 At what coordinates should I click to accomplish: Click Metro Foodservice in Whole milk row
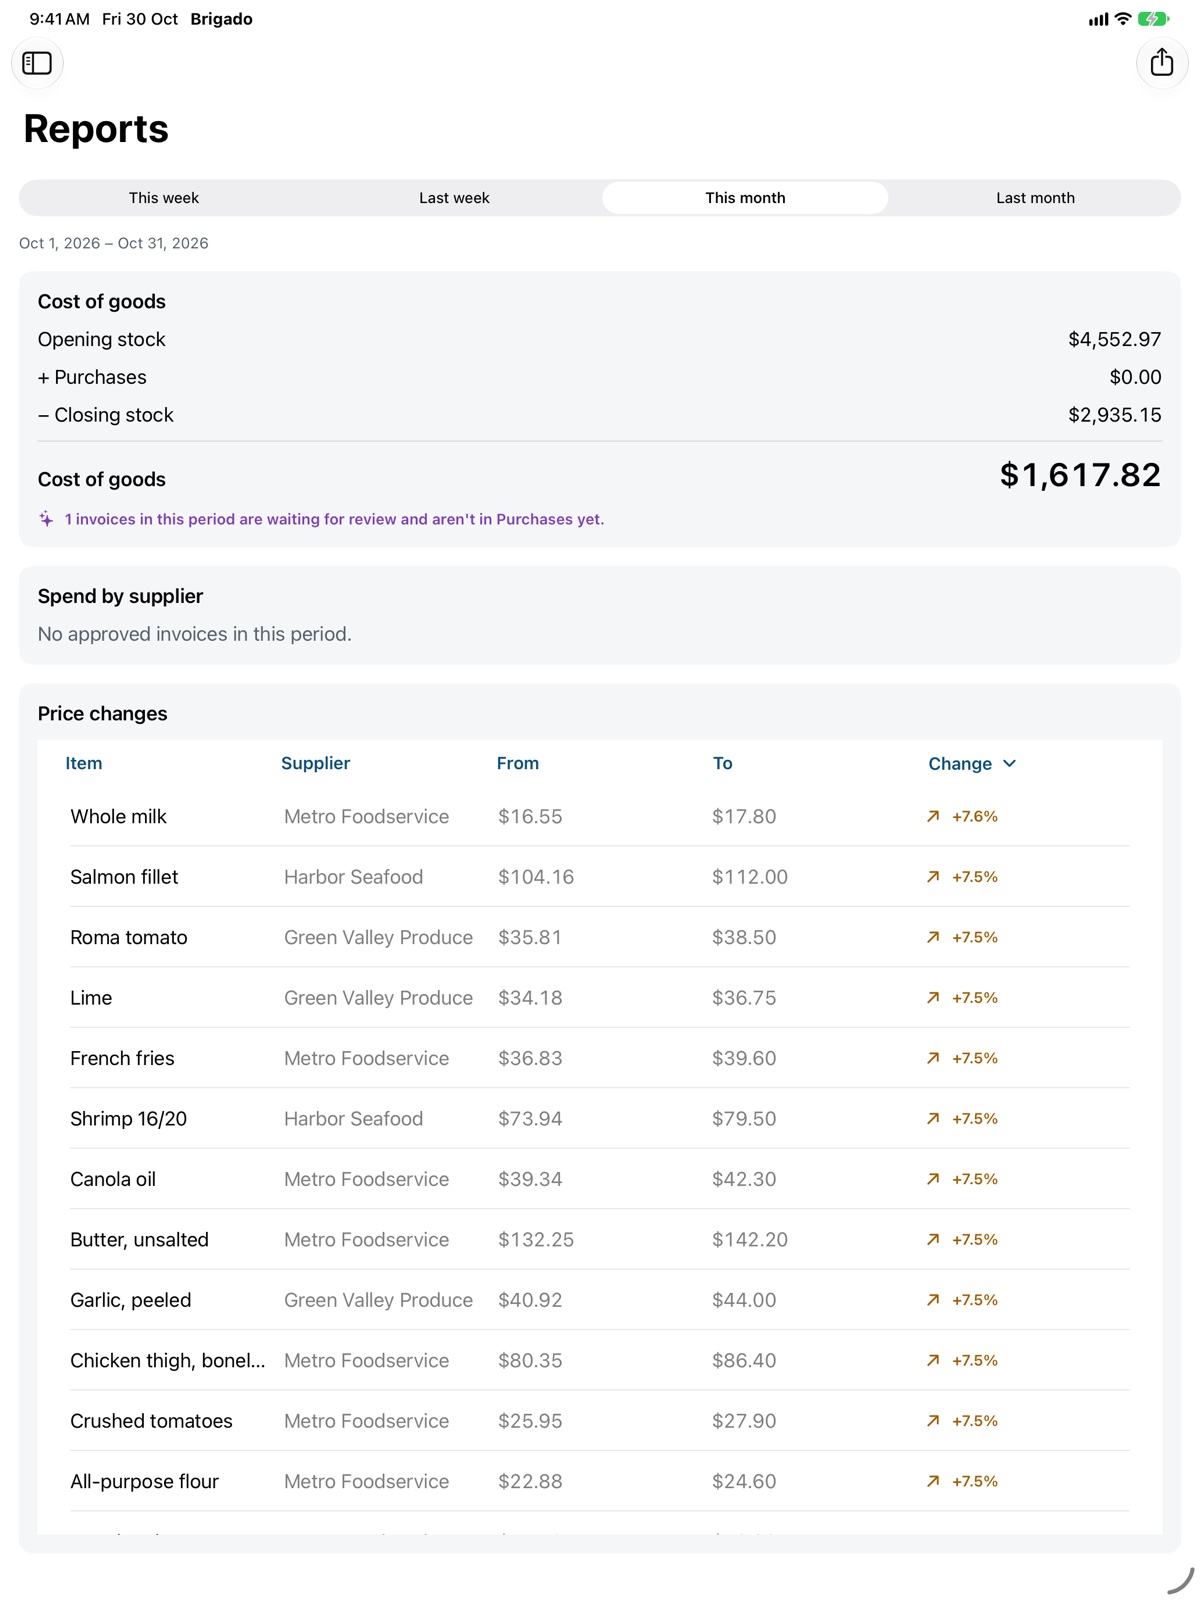point(366,816)
